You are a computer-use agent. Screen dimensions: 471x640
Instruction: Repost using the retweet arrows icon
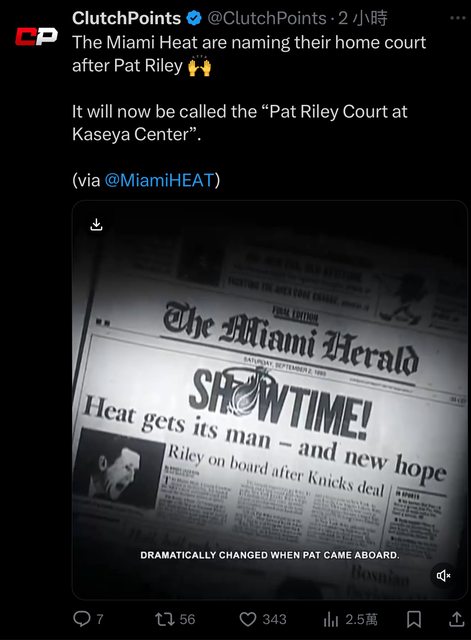(x=165, y=619)
